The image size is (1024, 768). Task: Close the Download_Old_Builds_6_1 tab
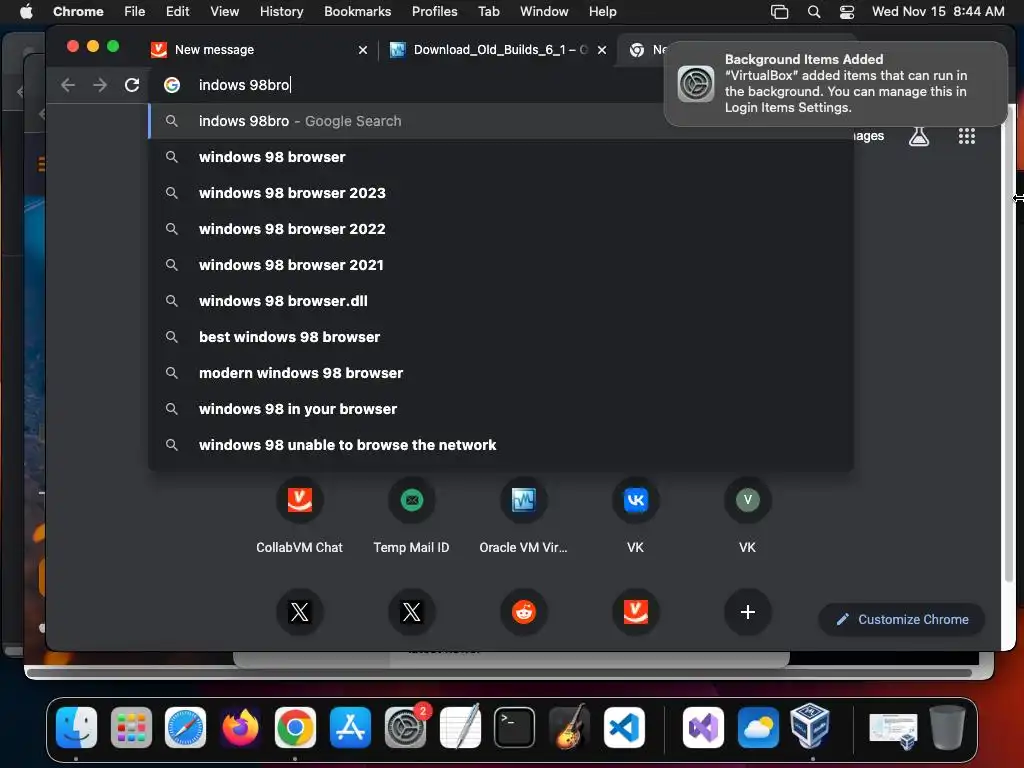[x=602, y=50]
